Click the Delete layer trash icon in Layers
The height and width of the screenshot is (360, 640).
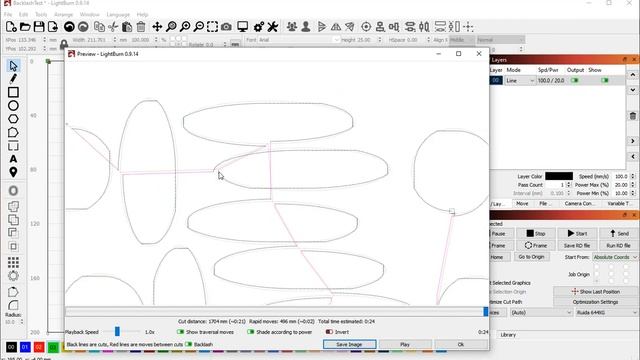[x=632, y=116]
